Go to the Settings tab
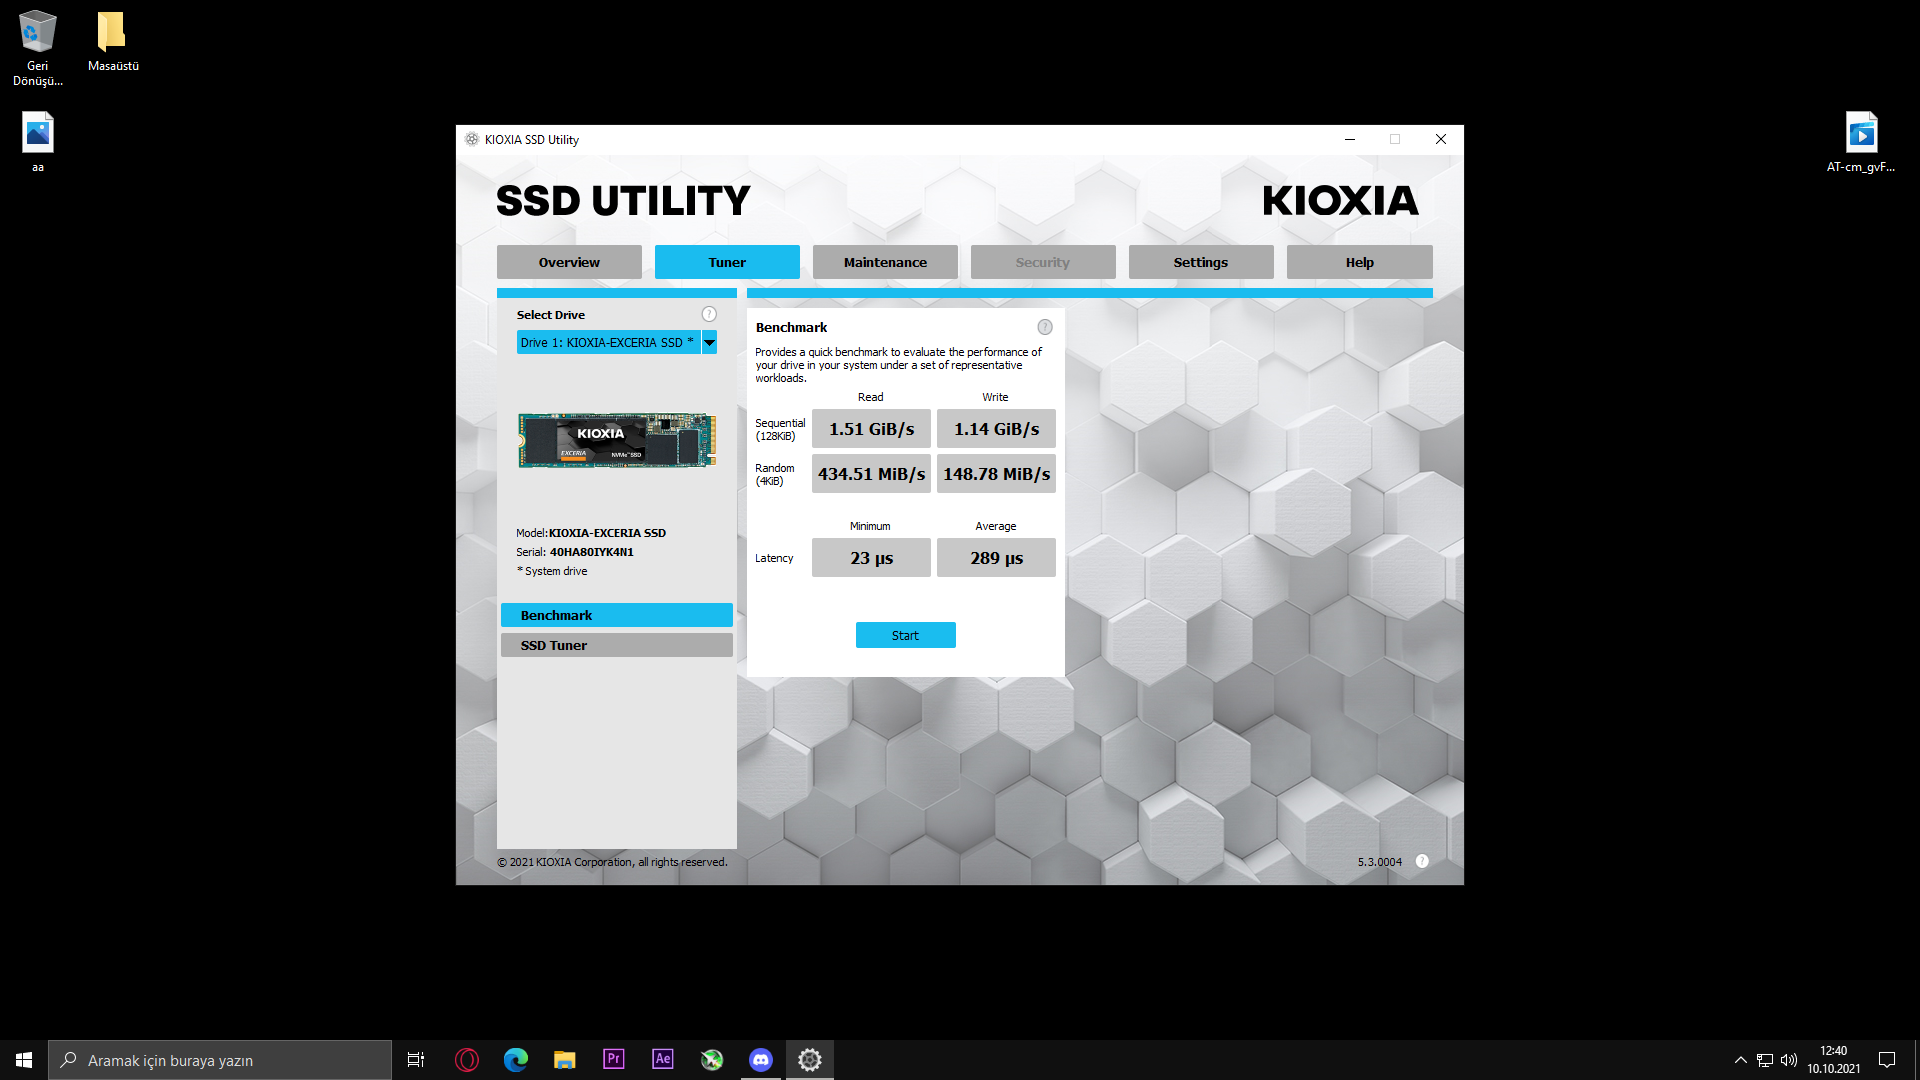The image size is (1920, 1080). [1200, 262]
